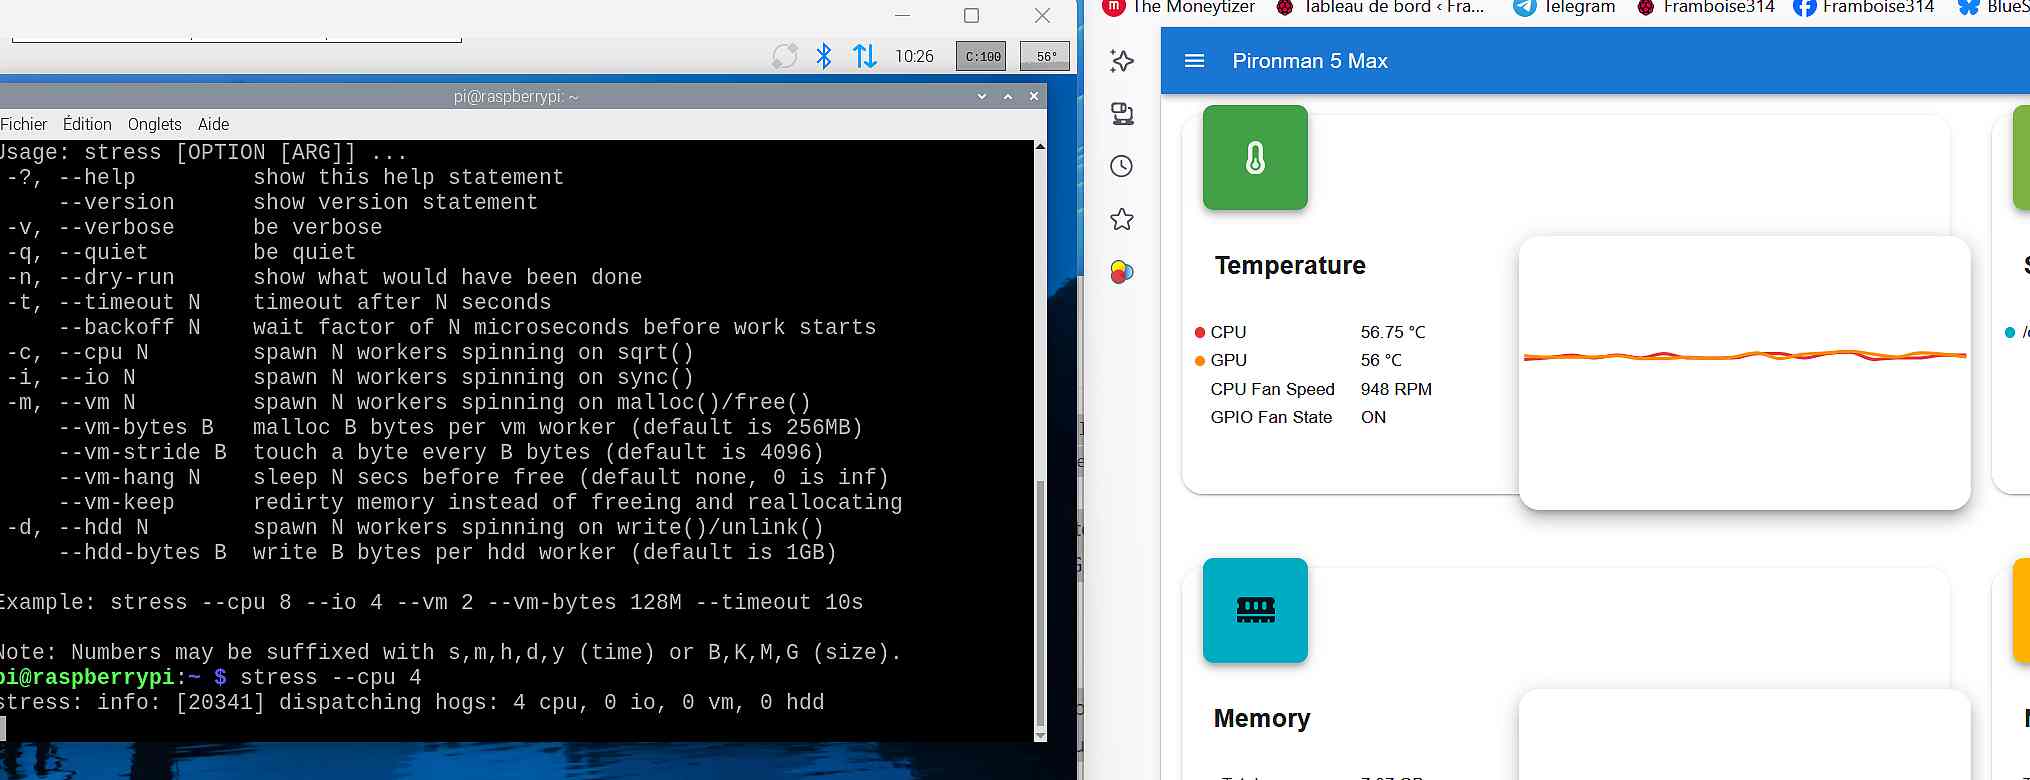This screenshot has width=2030, height=780.
Task: Open bookmarks star sidebar icon
Action: point(1122,219)
